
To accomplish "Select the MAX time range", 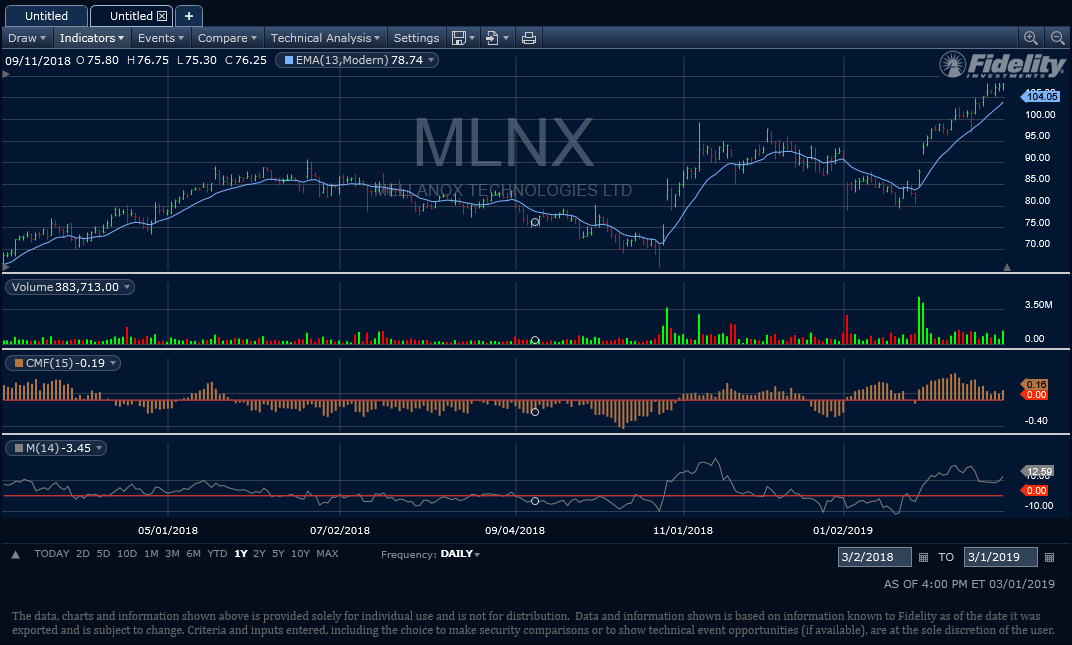I will point(327,554).
